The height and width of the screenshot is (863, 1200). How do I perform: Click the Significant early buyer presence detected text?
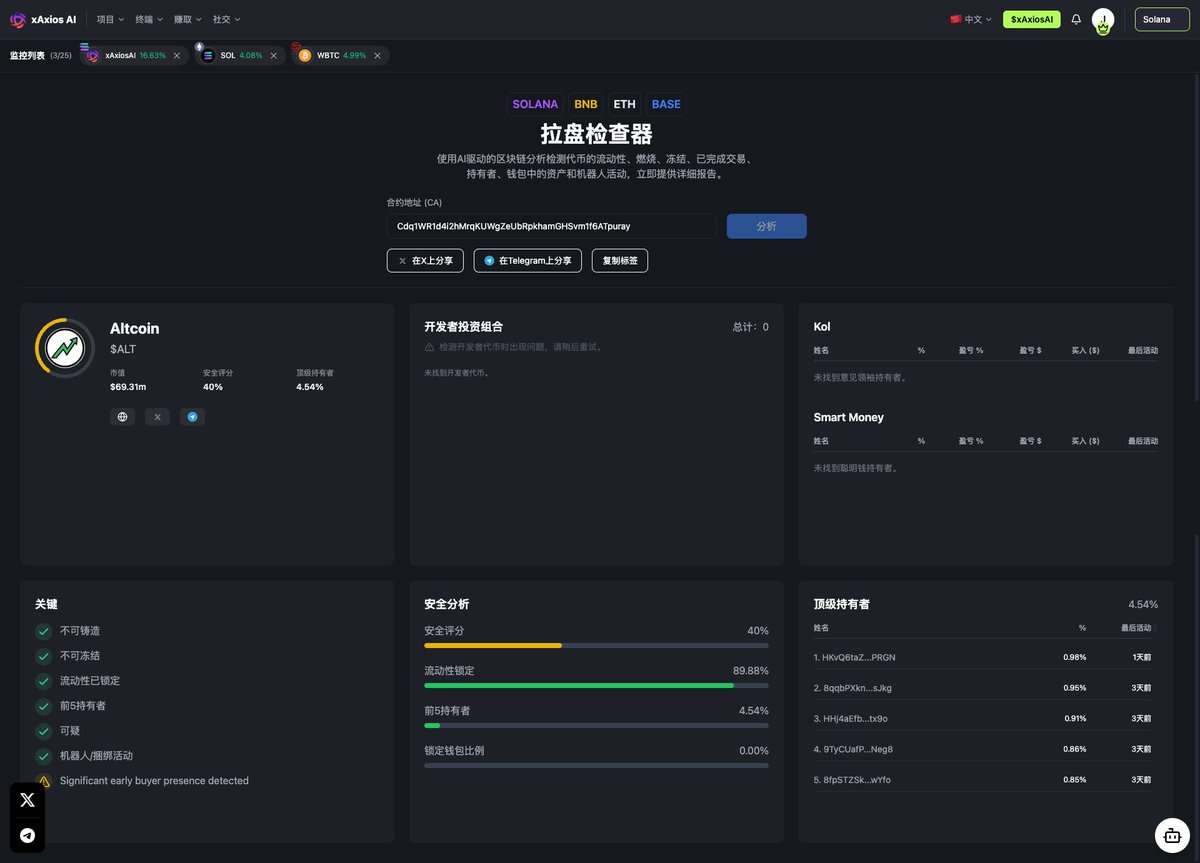[x=154, y=781]
